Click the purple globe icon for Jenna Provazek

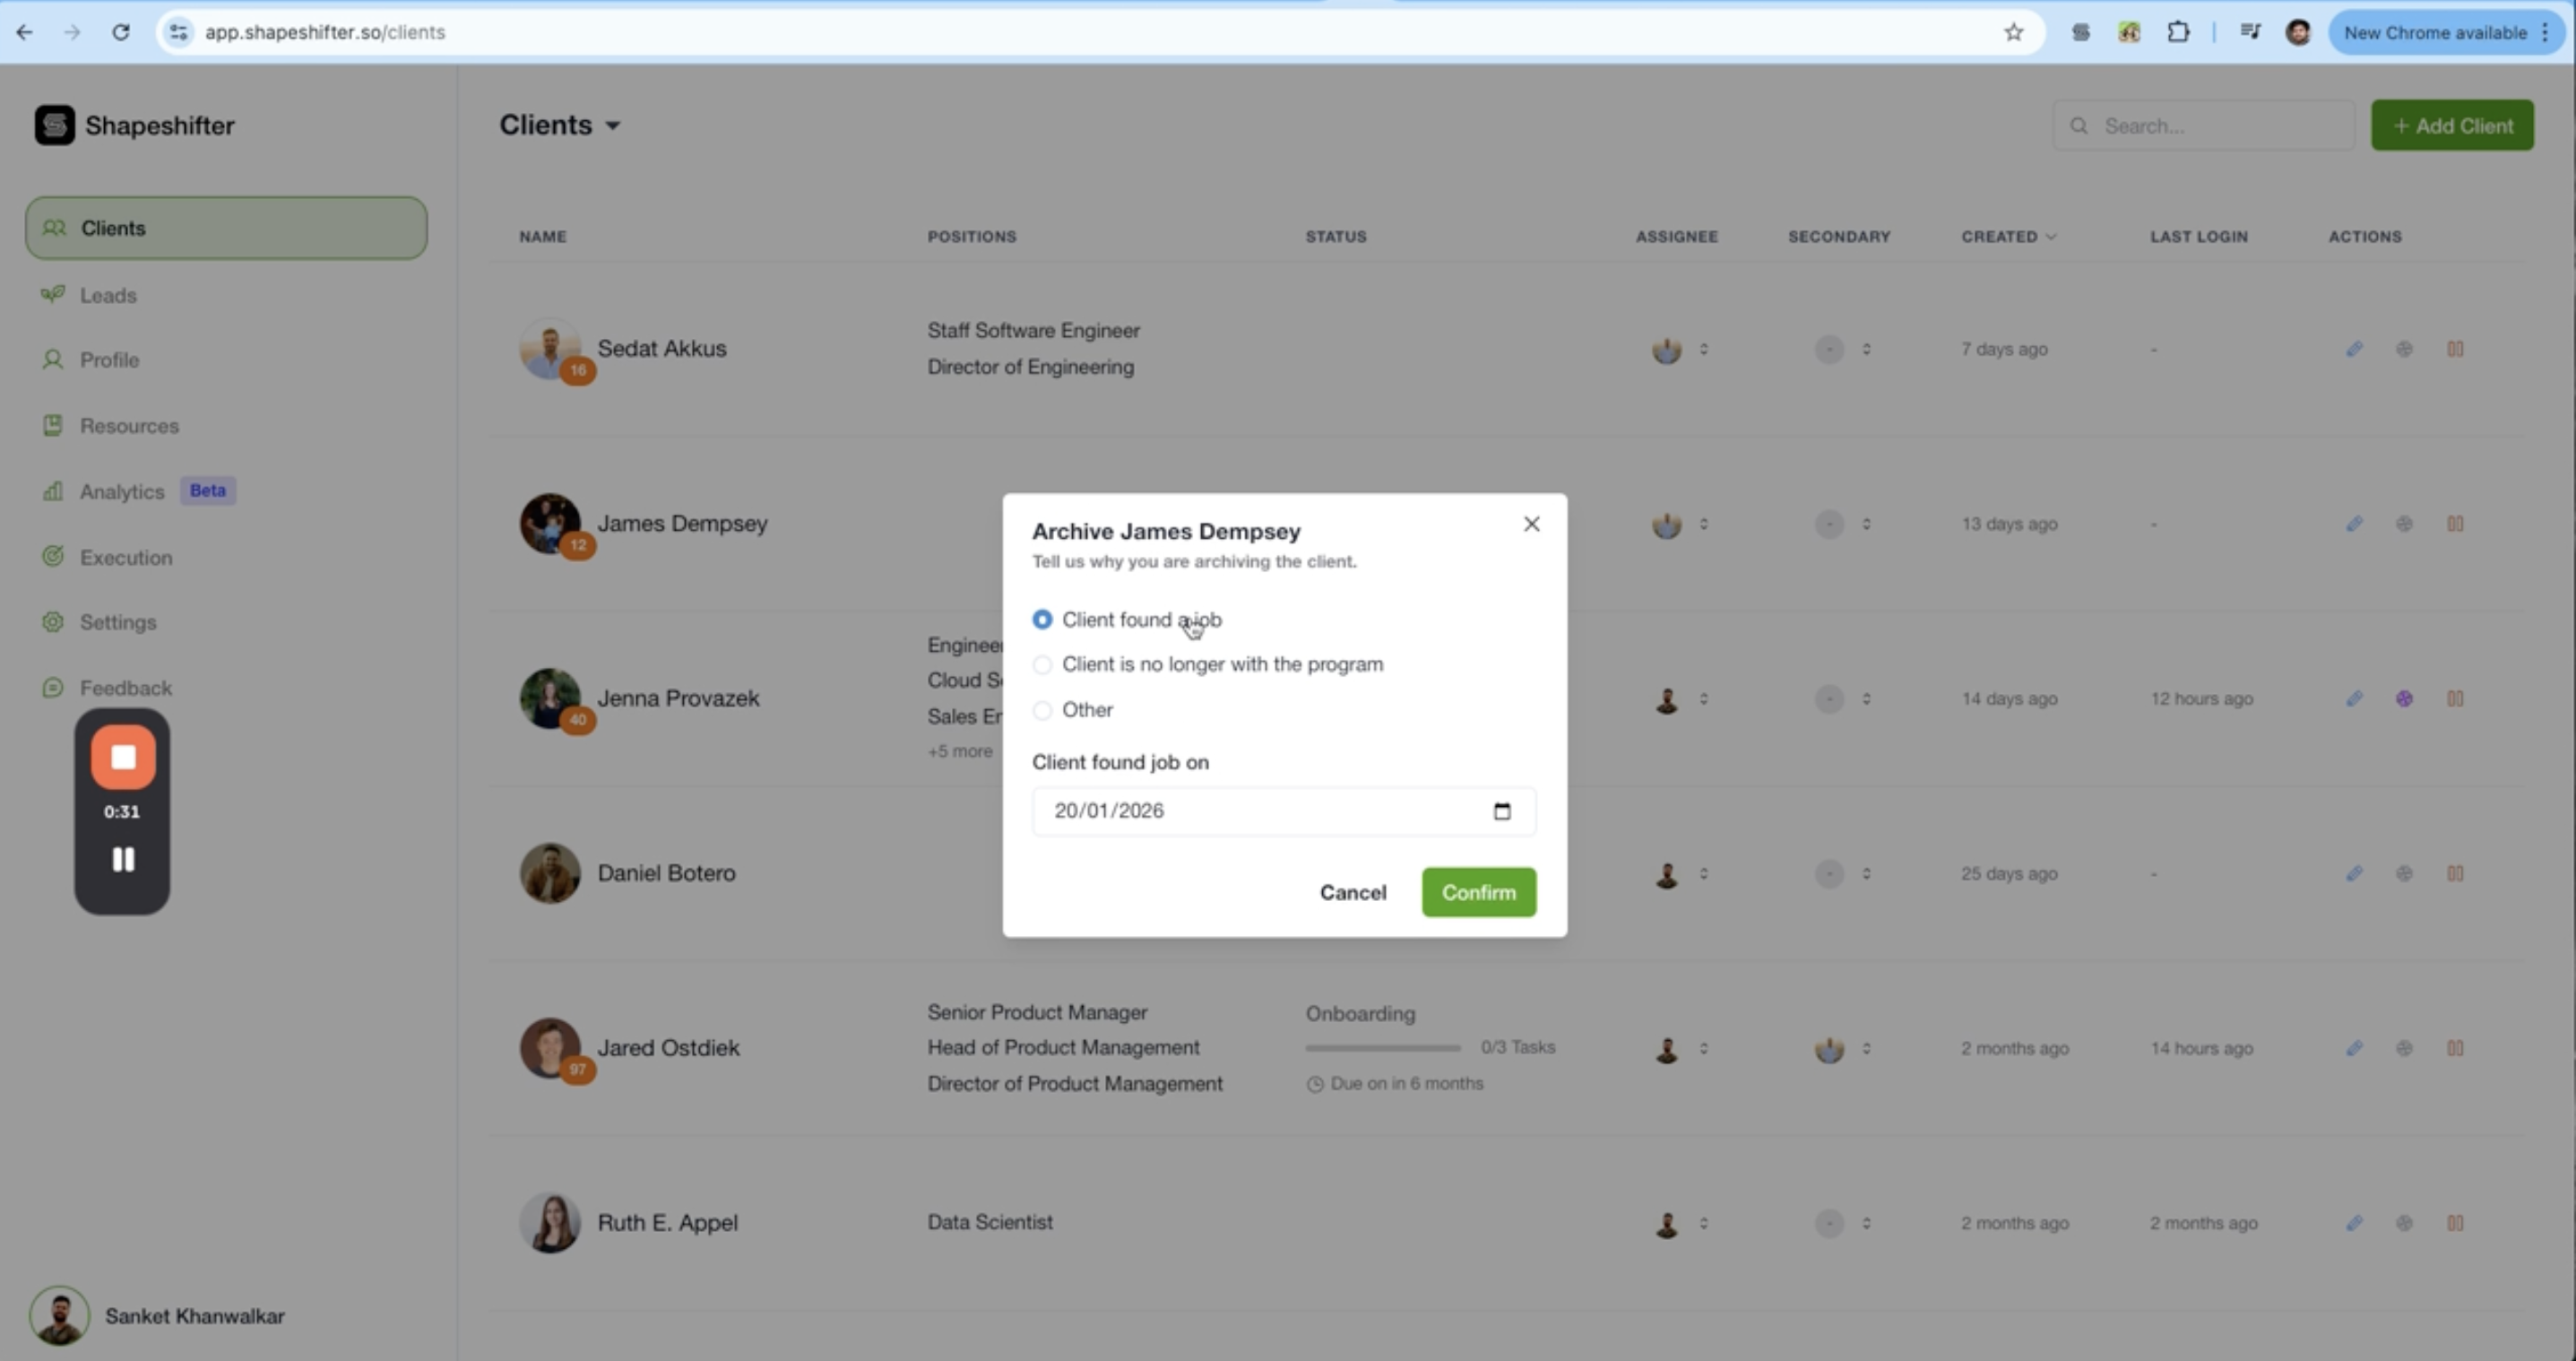(x=2404, y=699)
